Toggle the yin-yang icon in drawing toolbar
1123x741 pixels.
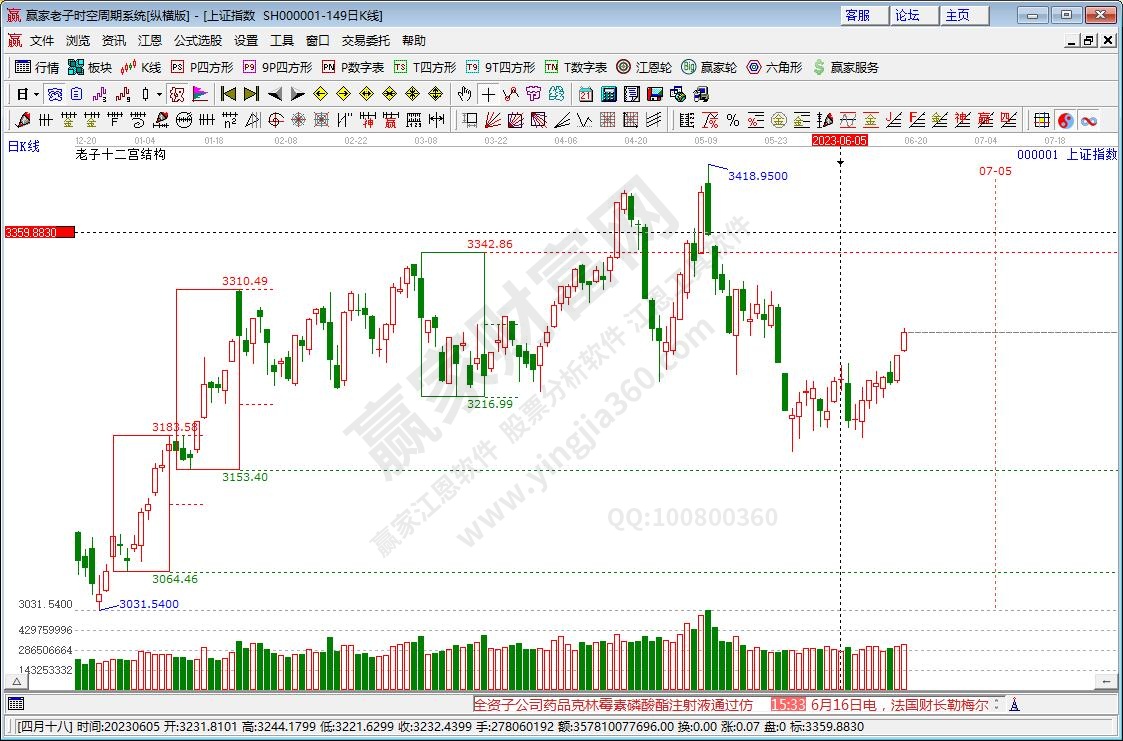[1066, 120]
